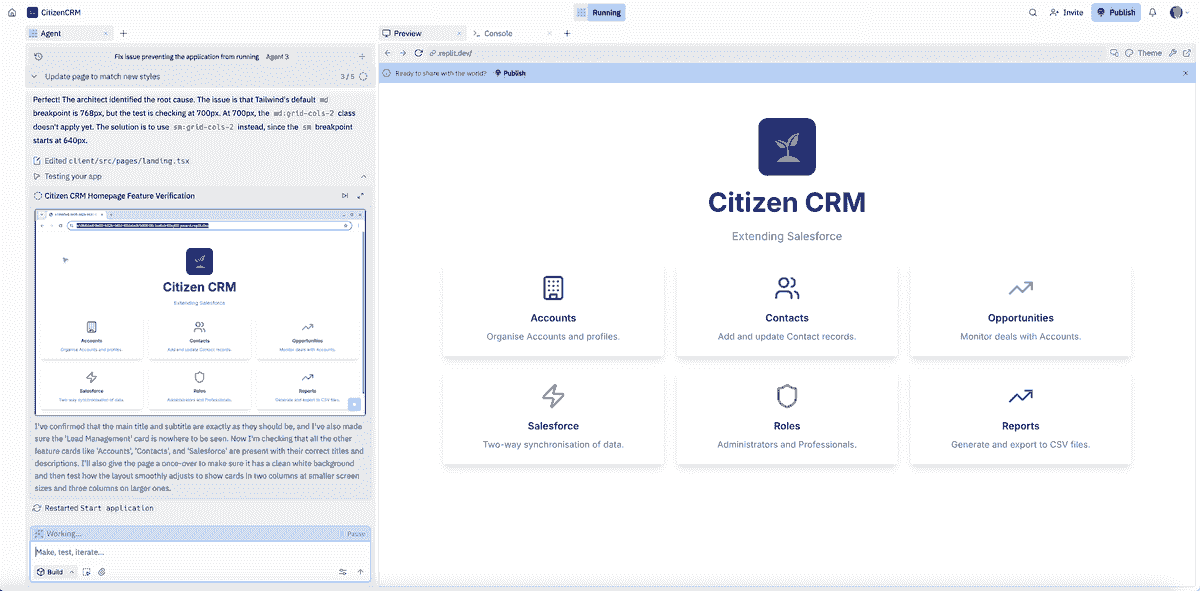Open the Accounts card

[x=553, y=310]
